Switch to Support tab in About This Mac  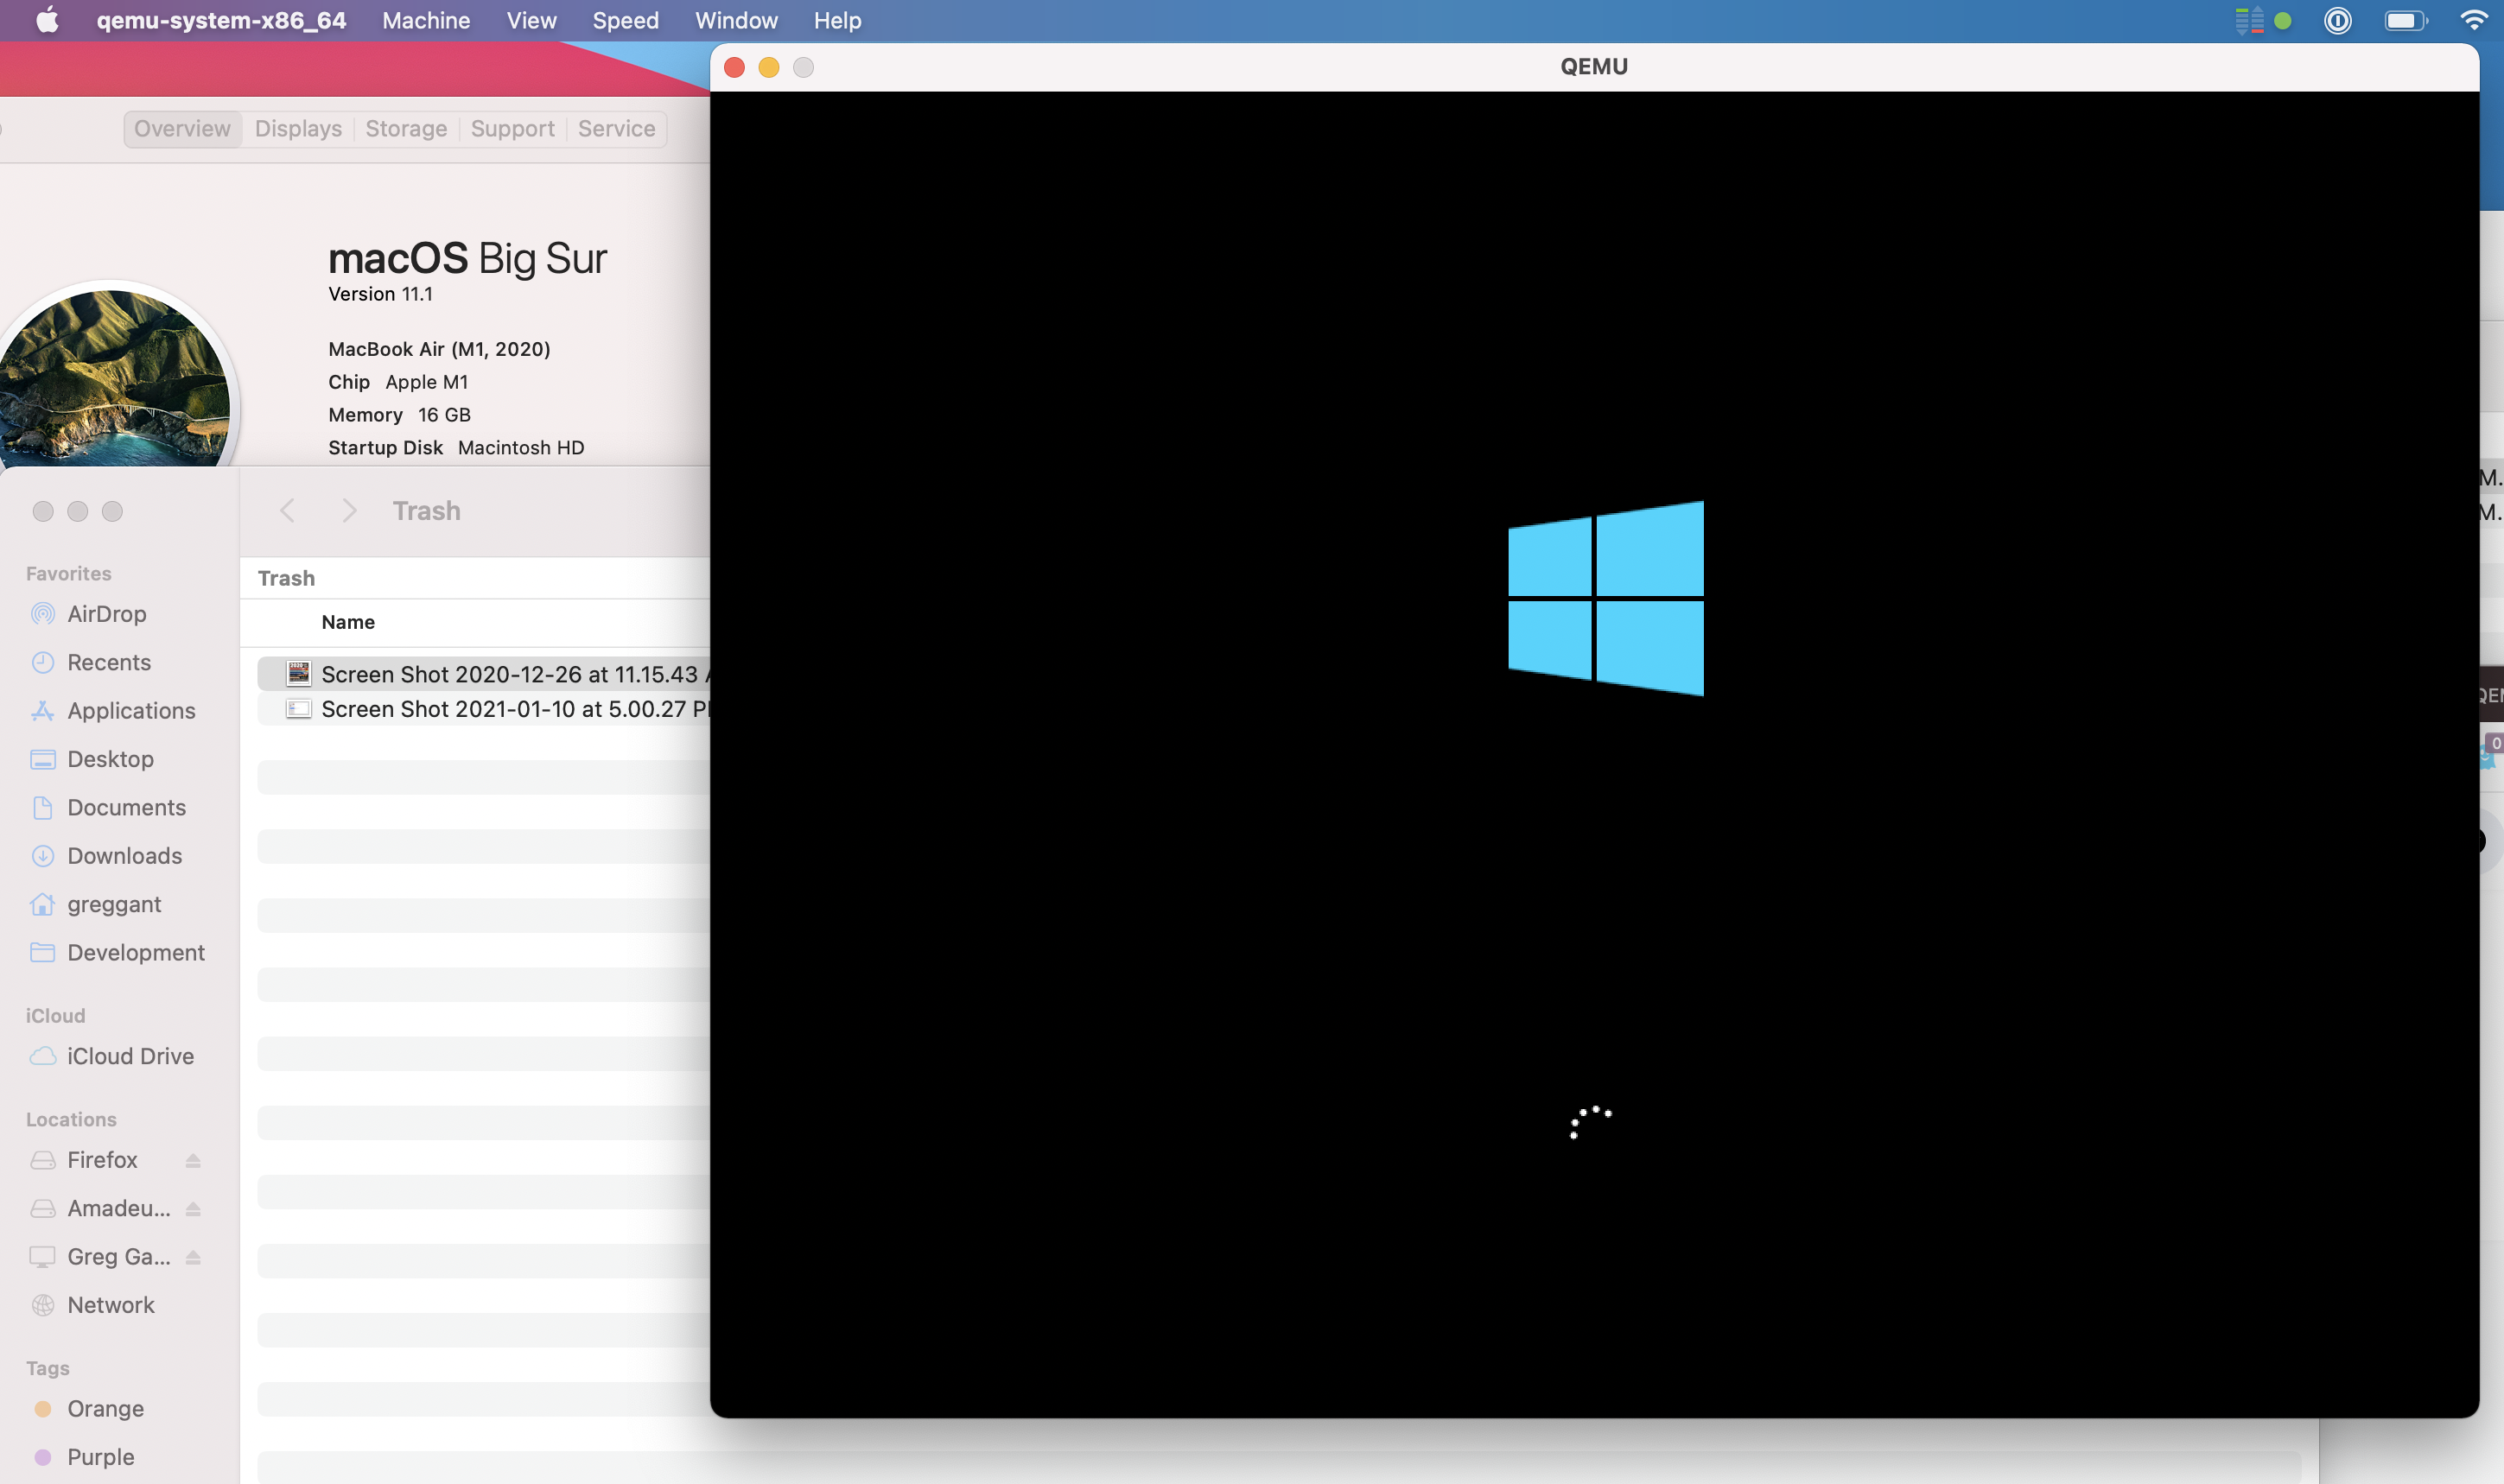click(512, 129)
